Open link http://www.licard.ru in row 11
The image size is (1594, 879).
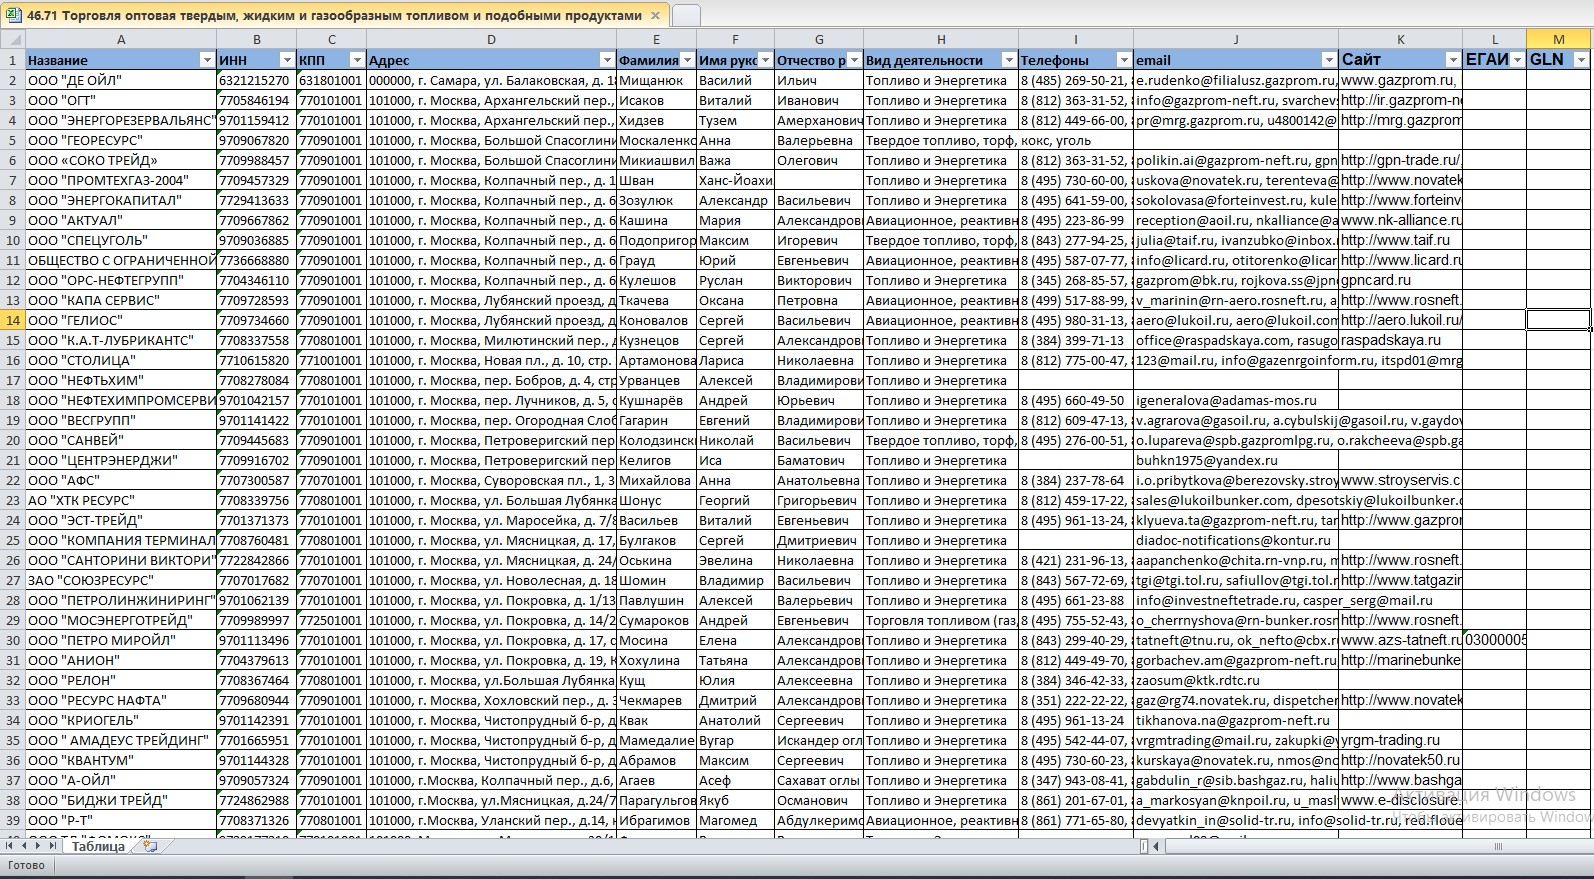click(x=1400, y=260)
